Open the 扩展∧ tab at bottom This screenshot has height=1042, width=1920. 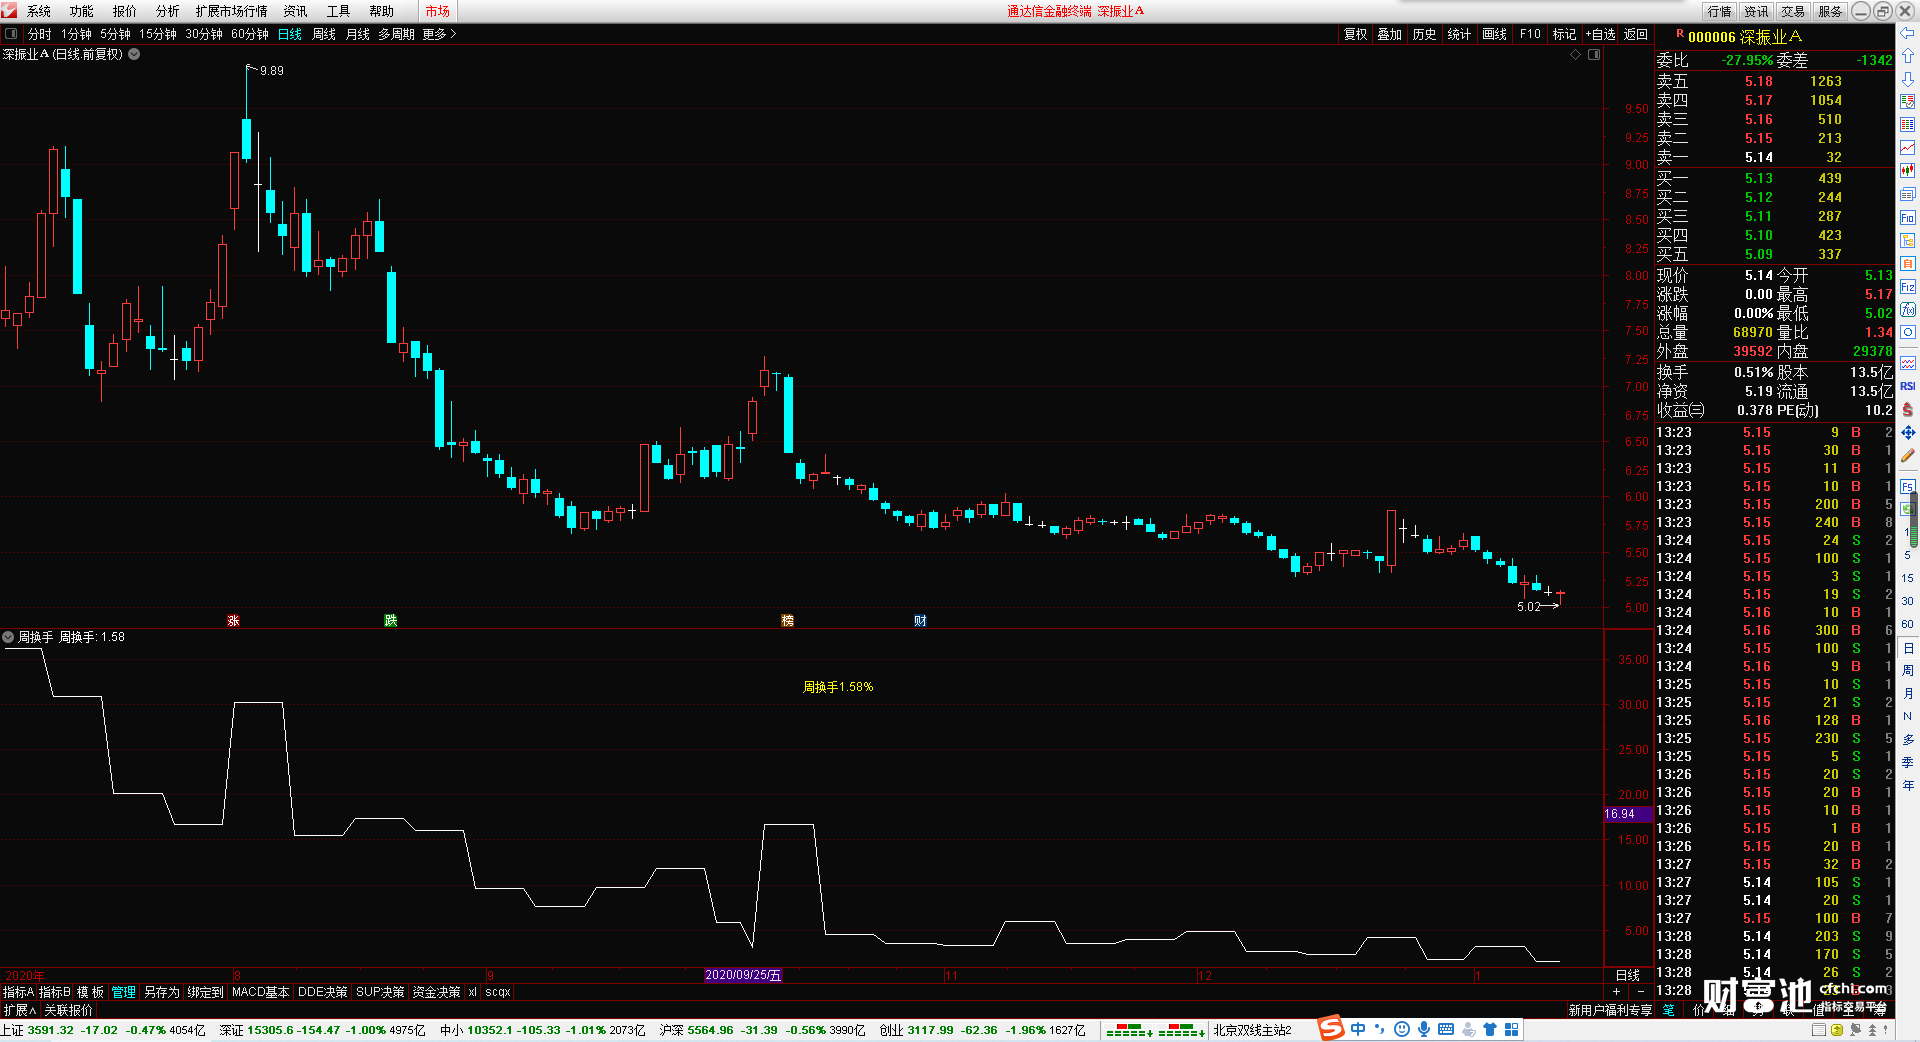point(19,1010)
